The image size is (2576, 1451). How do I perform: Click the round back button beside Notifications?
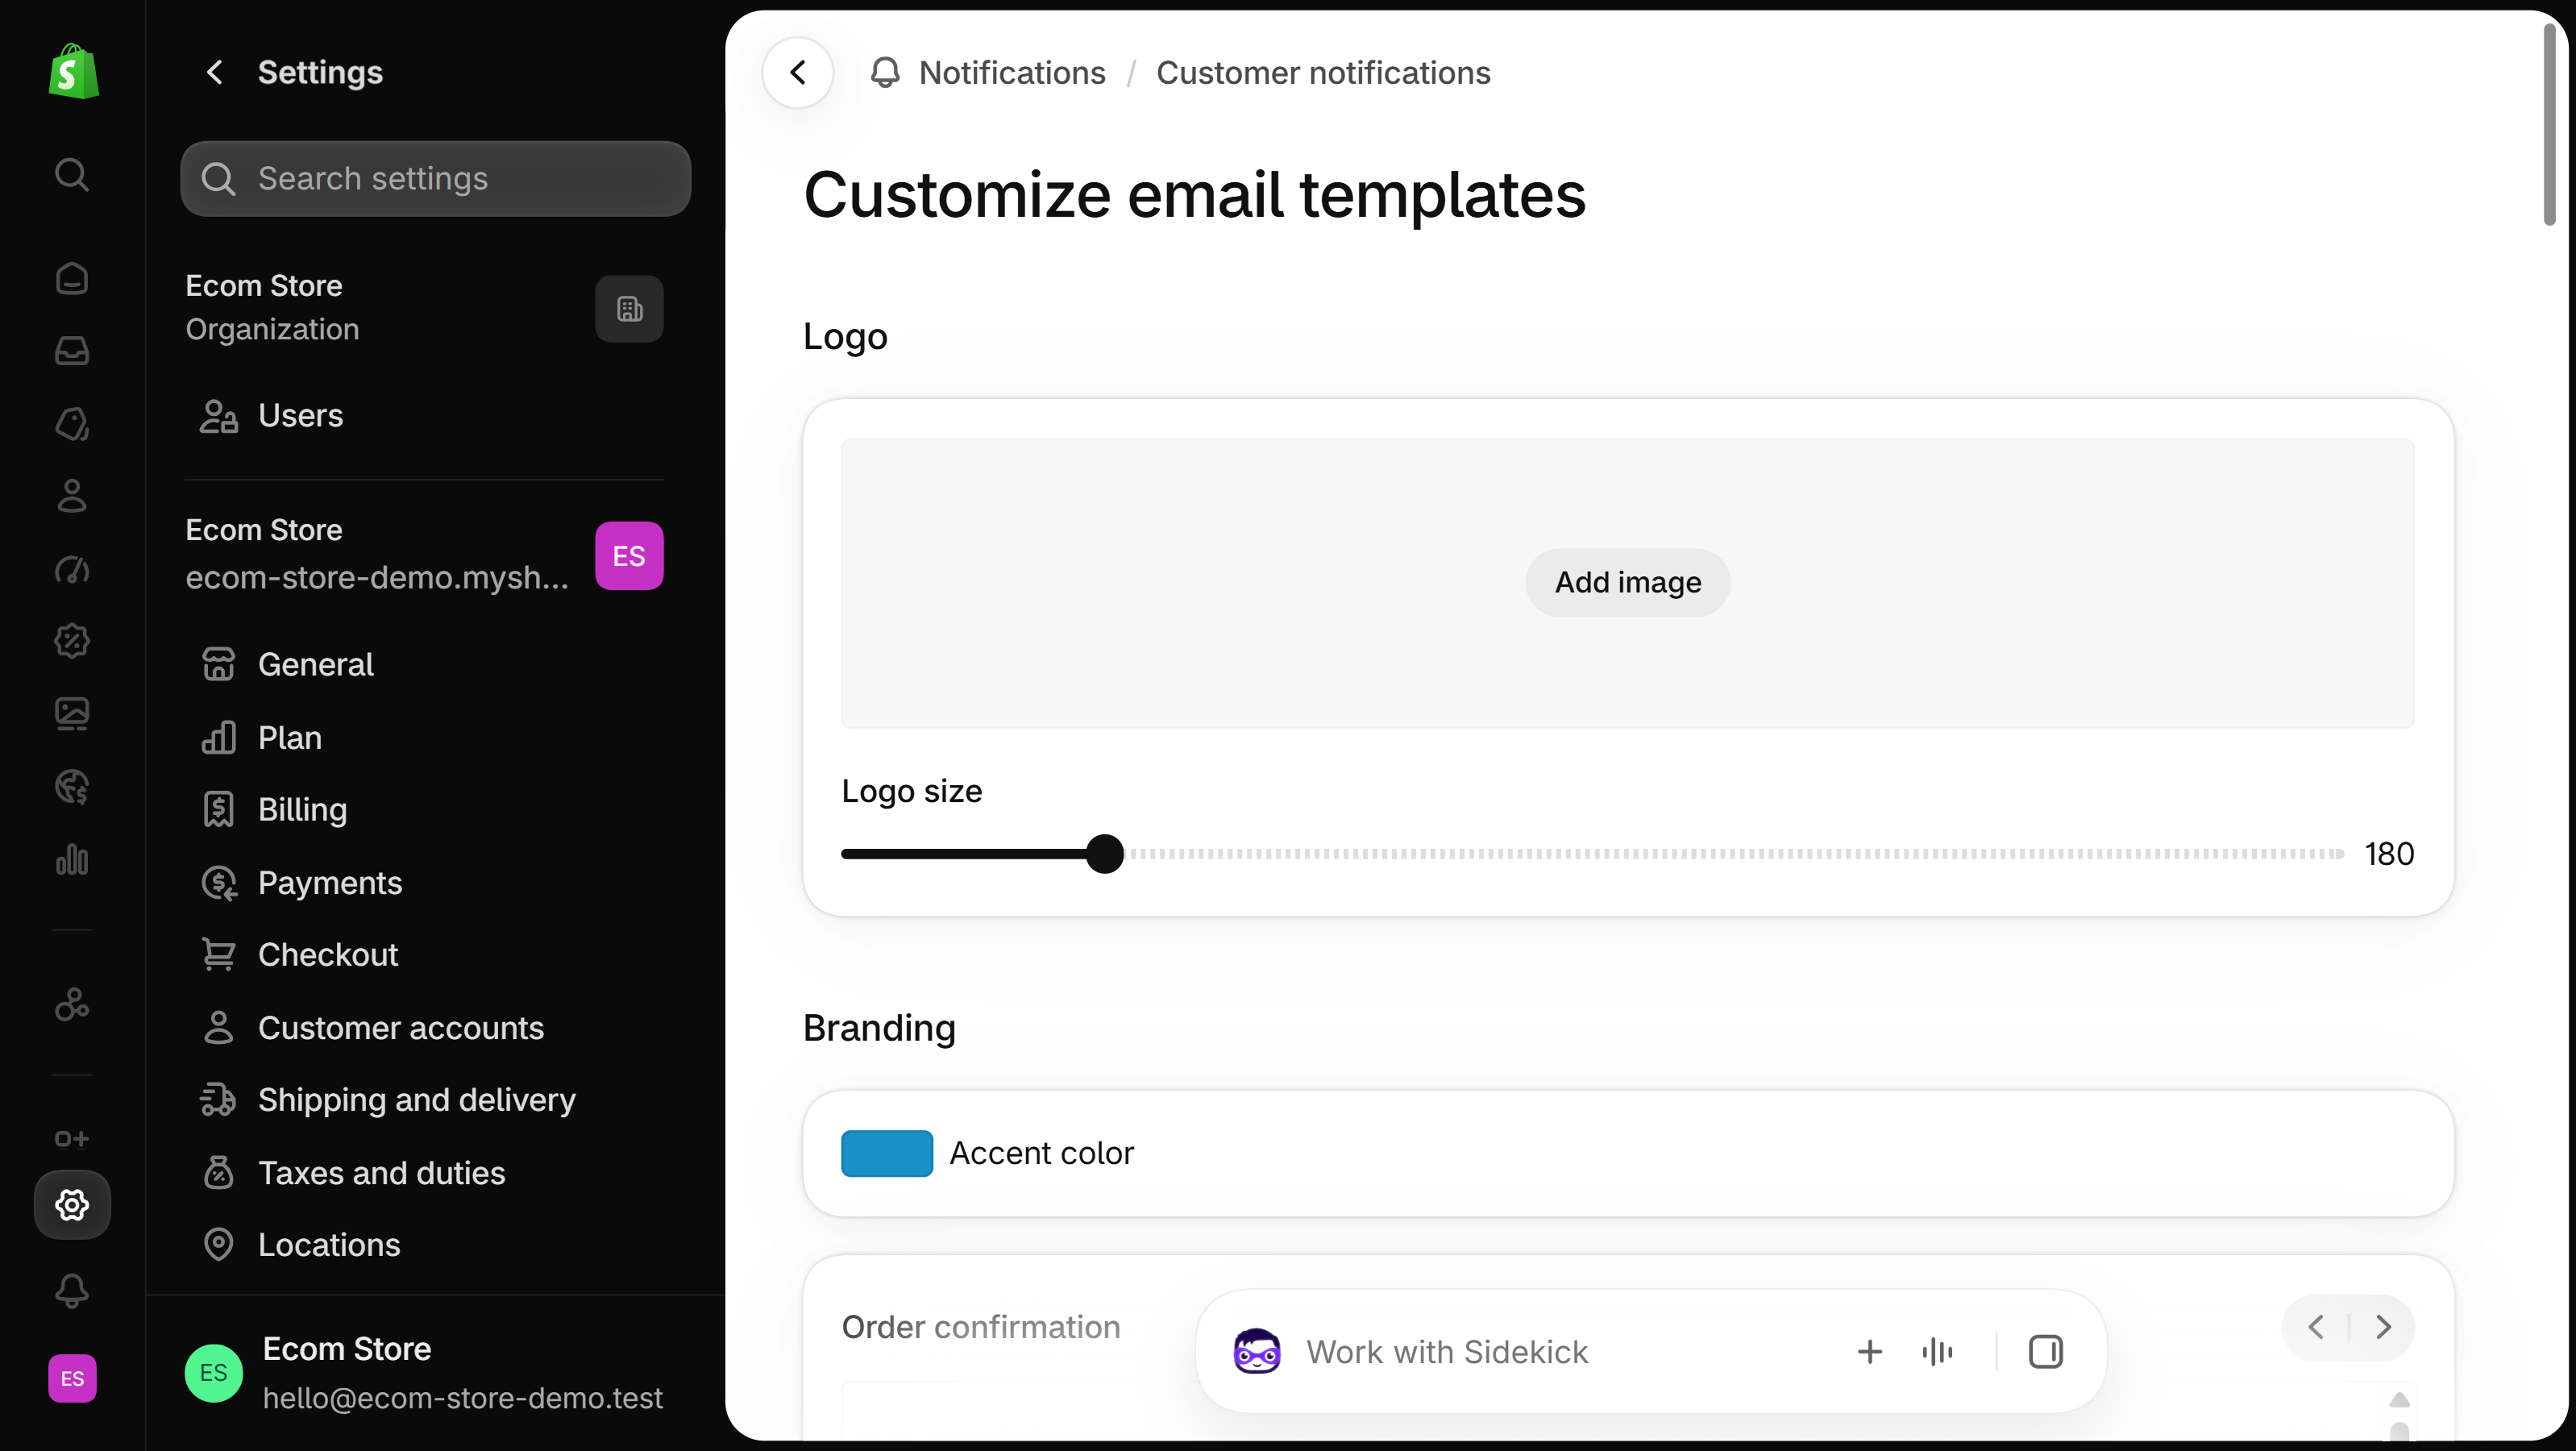pos(798,72)
